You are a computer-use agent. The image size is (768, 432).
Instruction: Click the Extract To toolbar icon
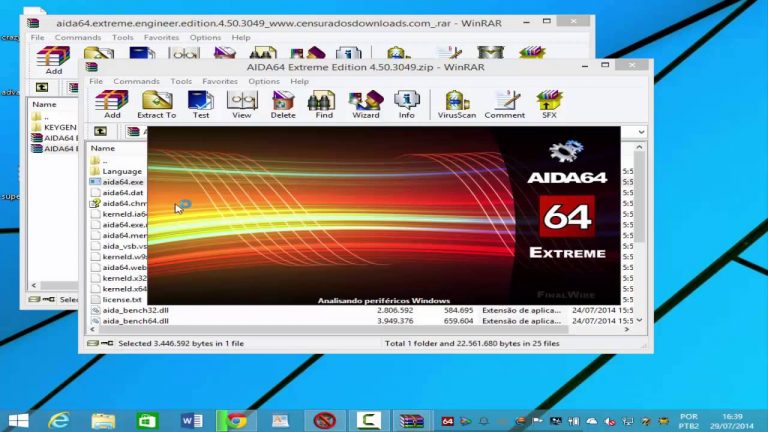click(x=156, y=104)
